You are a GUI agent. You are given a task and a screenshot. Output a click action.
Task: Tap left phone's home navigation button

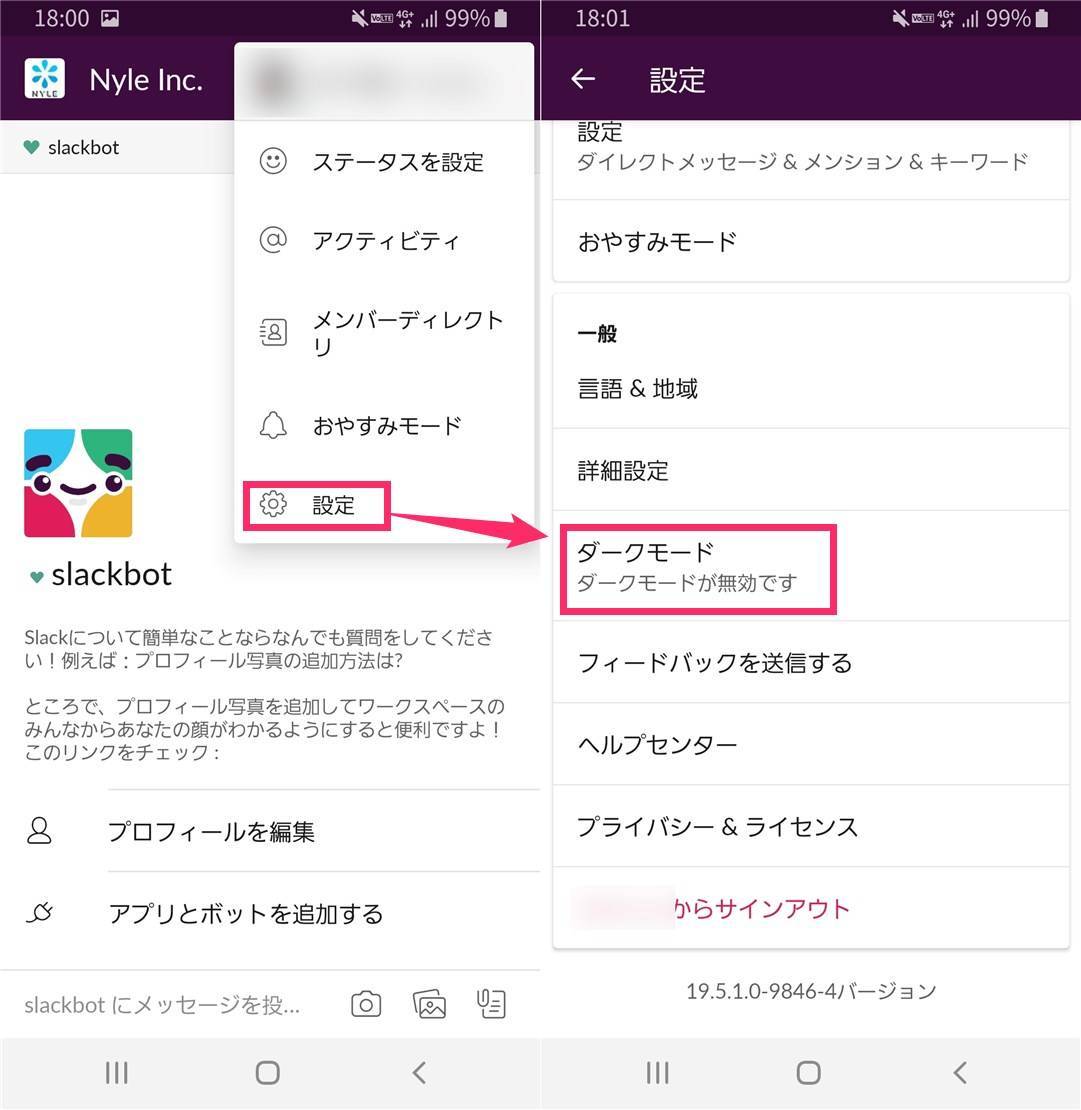click(x=268, y=1072)
